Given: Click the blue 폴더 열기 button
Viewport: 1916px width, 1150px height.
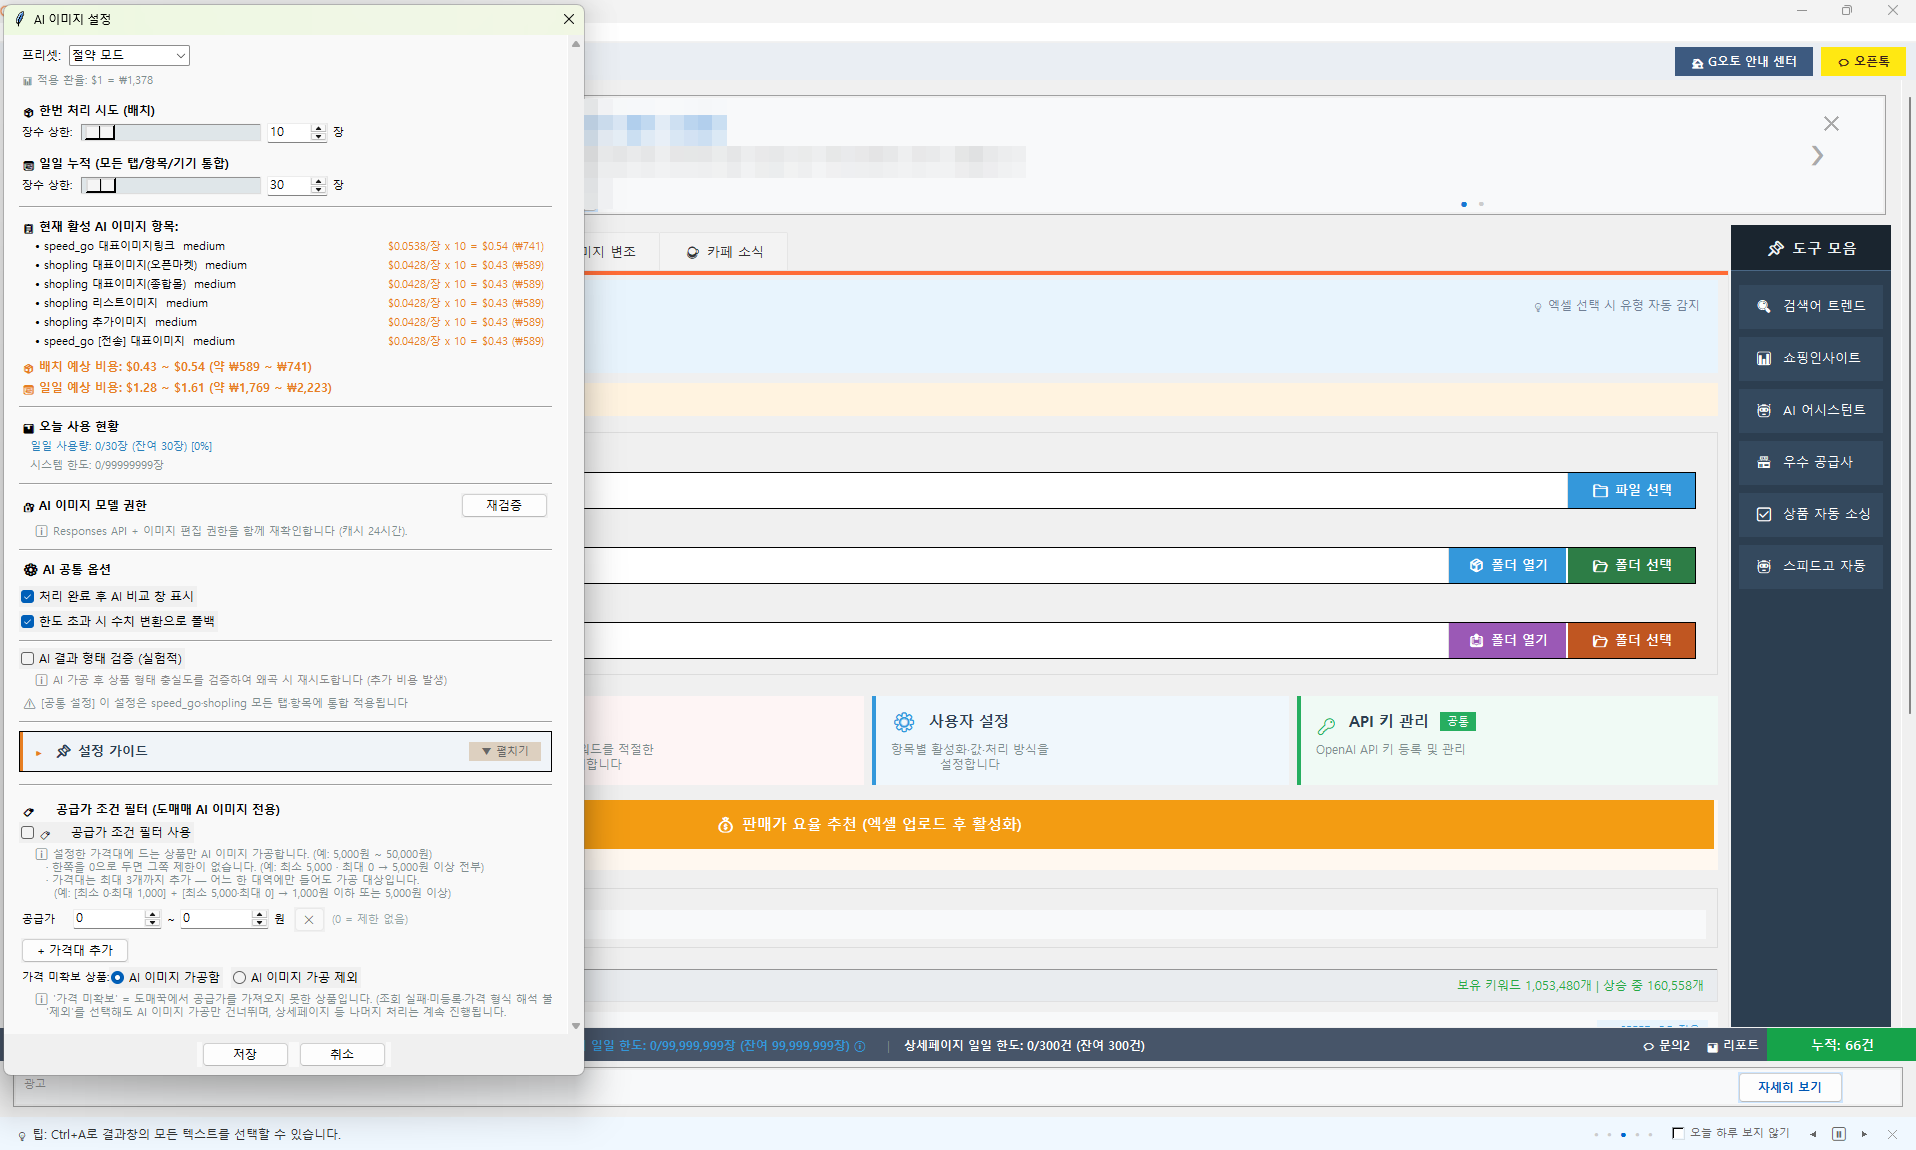Looking at the screenshot, I should [1508, 565].
